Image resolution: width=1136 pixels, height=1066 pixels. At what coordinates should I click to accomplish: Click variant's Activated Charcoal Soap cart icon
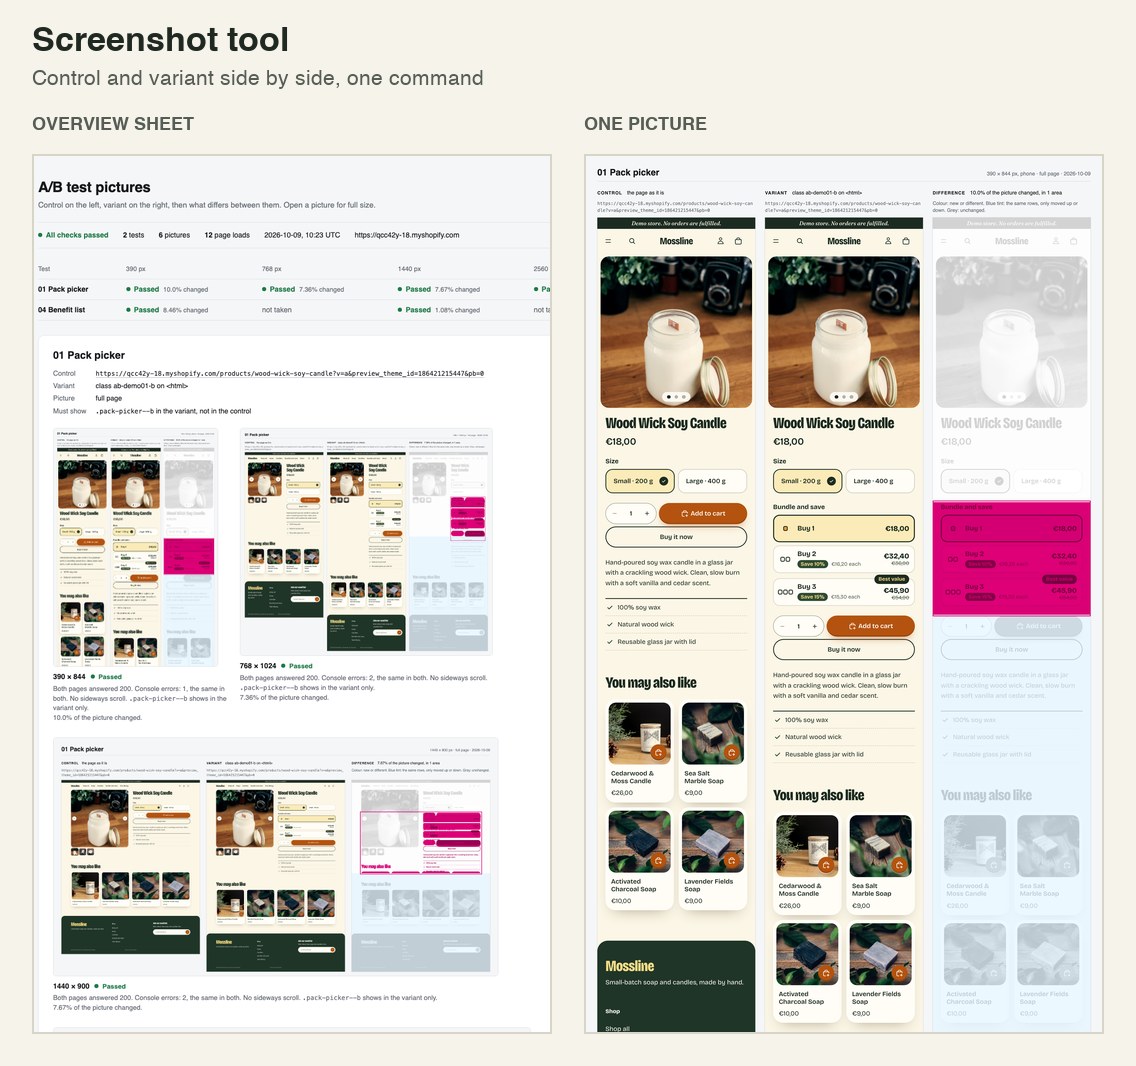click(826, 973)
